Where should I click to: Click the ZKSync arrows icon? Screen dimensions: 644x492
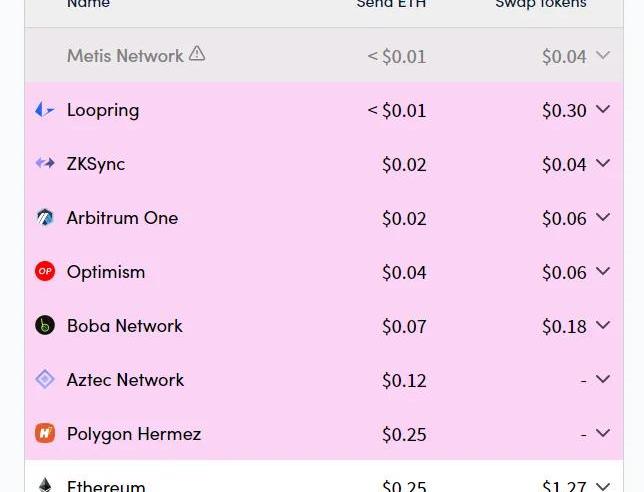coord(44,163)
